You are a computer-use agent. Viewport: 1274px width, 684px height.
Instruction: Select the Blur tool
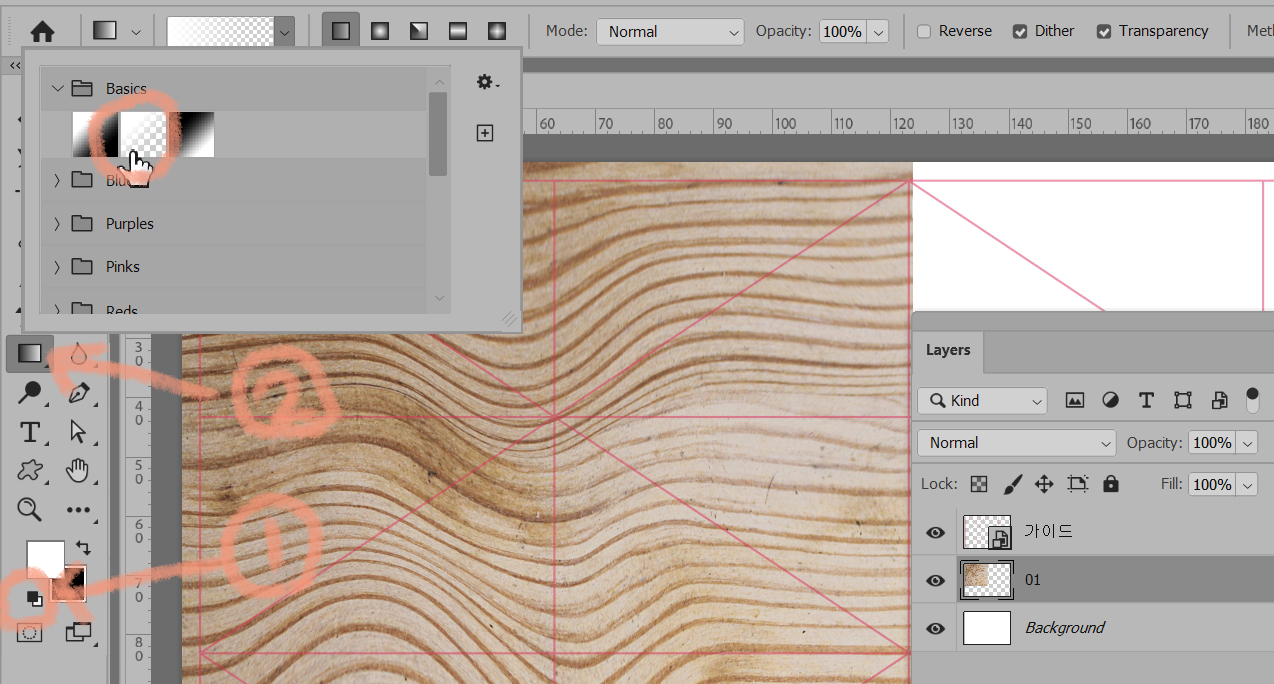[x=78, y=353]
